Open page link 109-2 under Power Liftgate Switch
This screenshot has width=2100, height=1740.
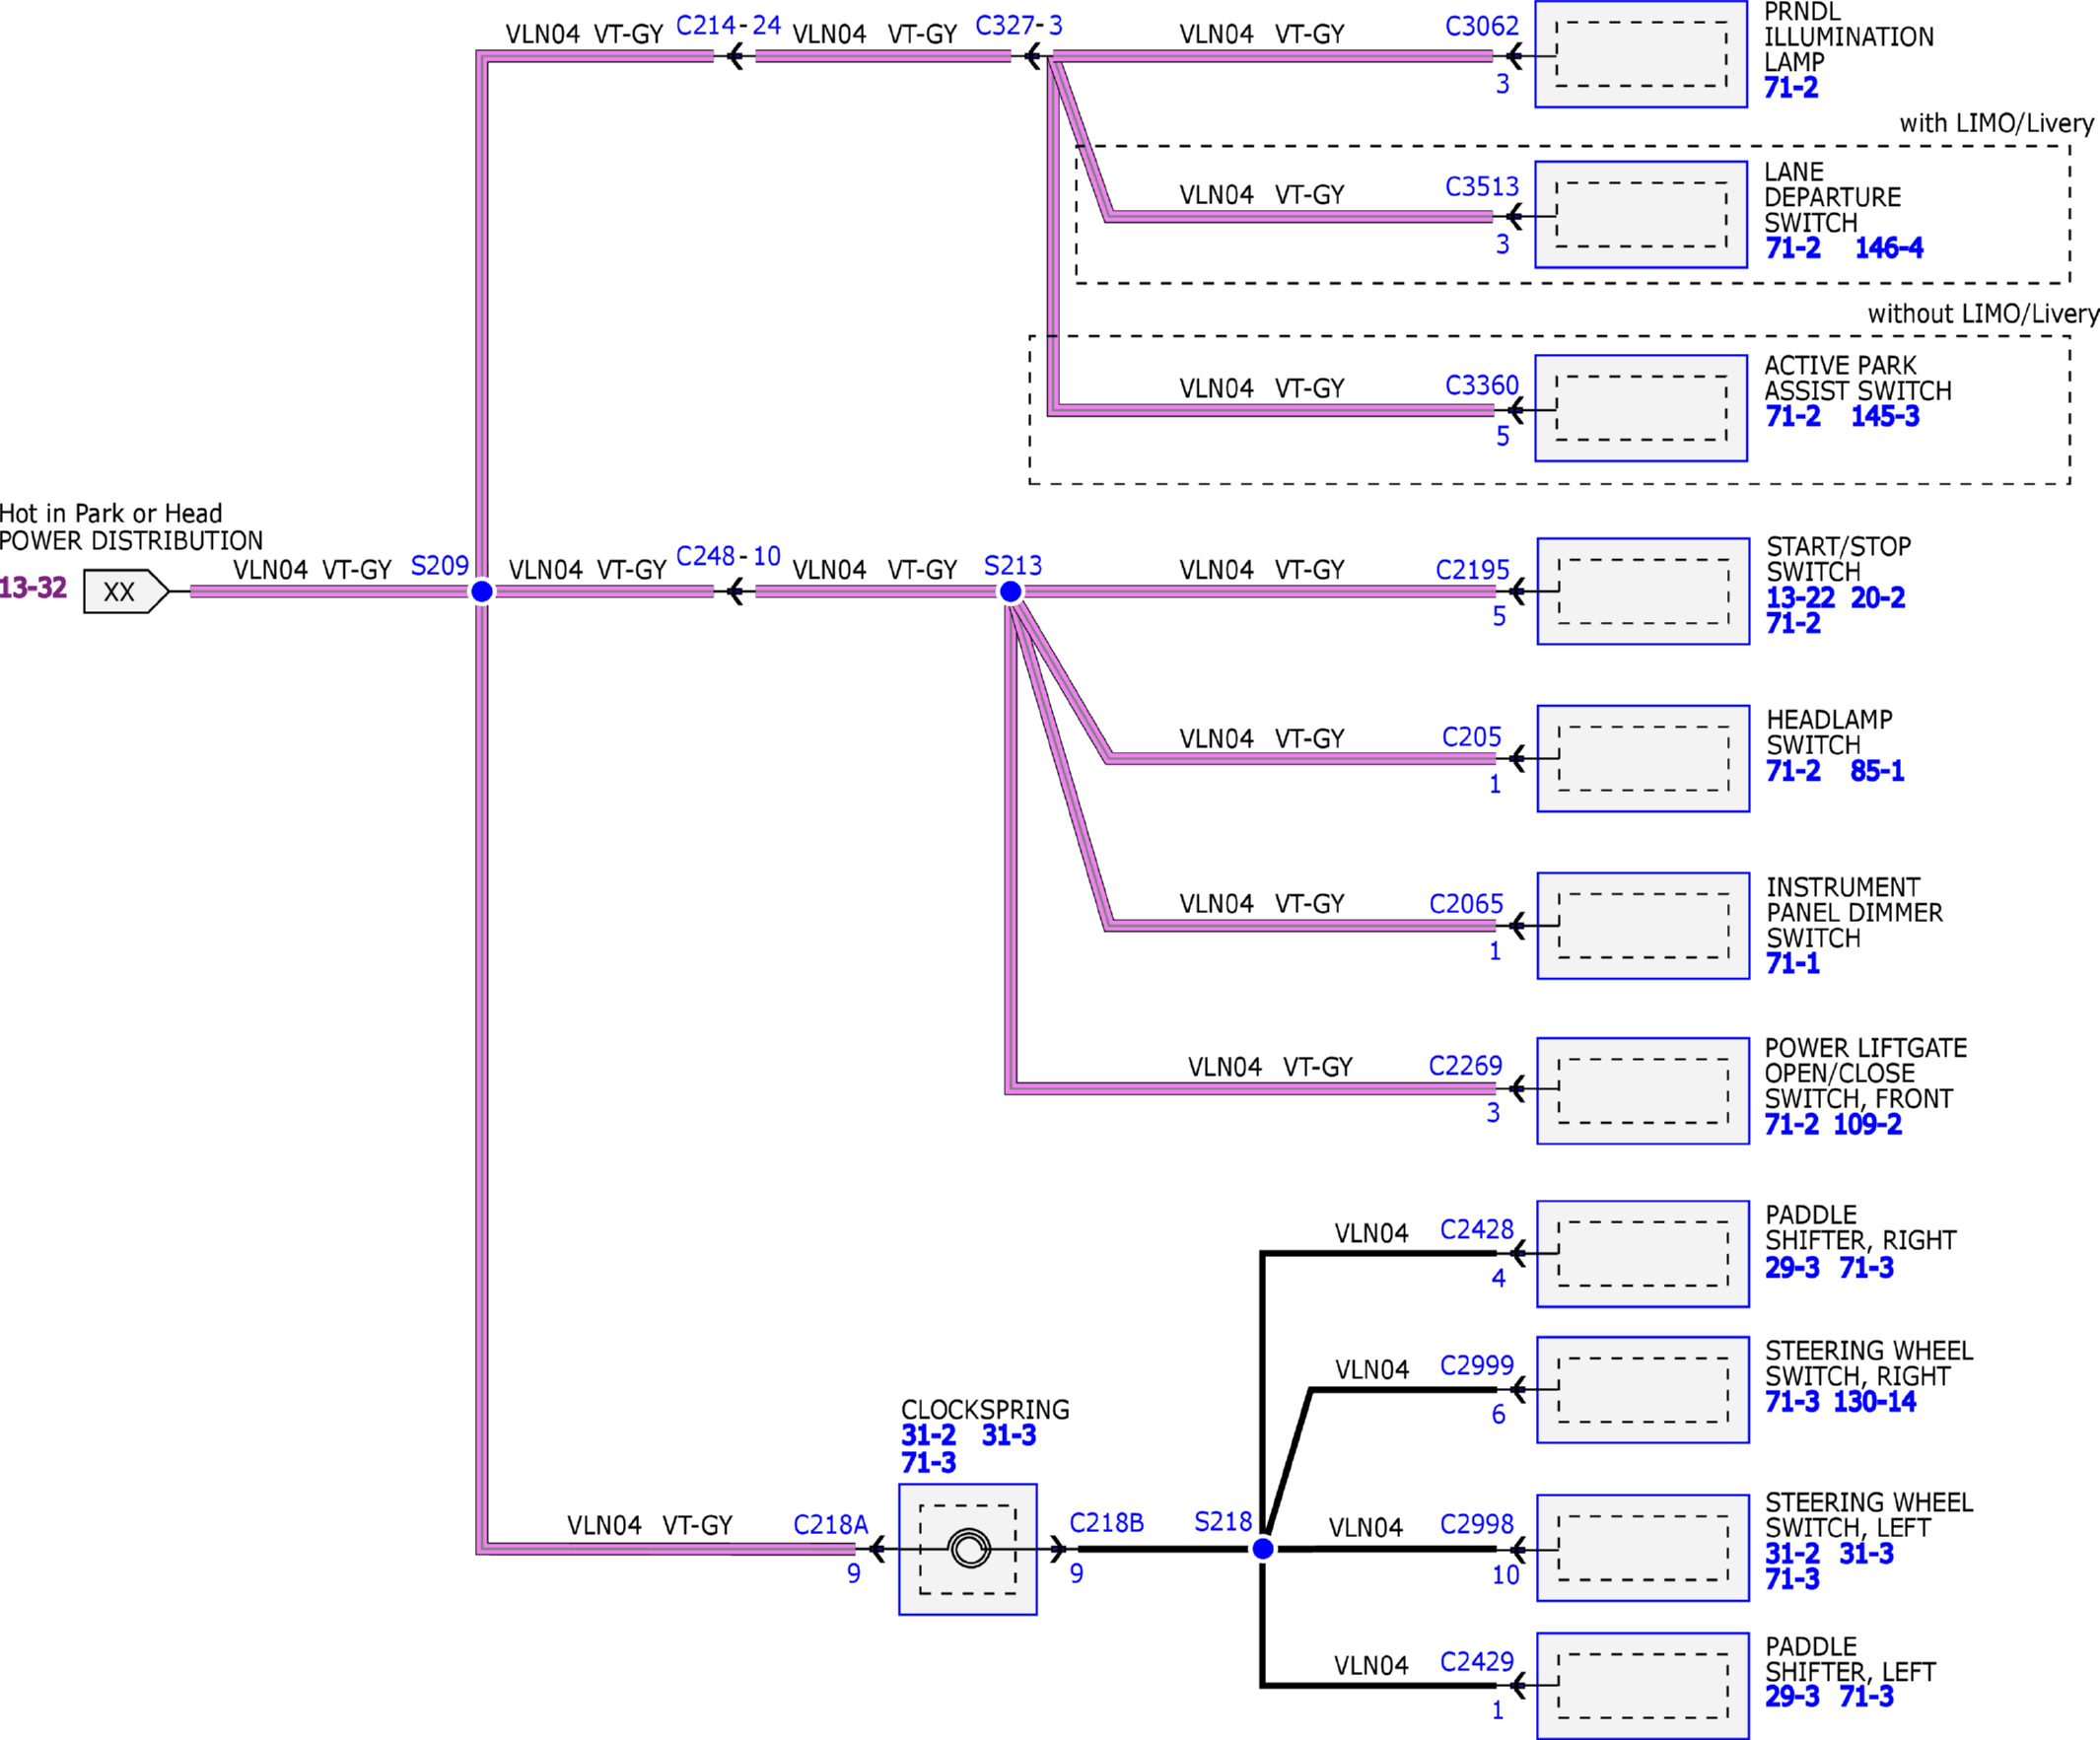[1867, 1125]
